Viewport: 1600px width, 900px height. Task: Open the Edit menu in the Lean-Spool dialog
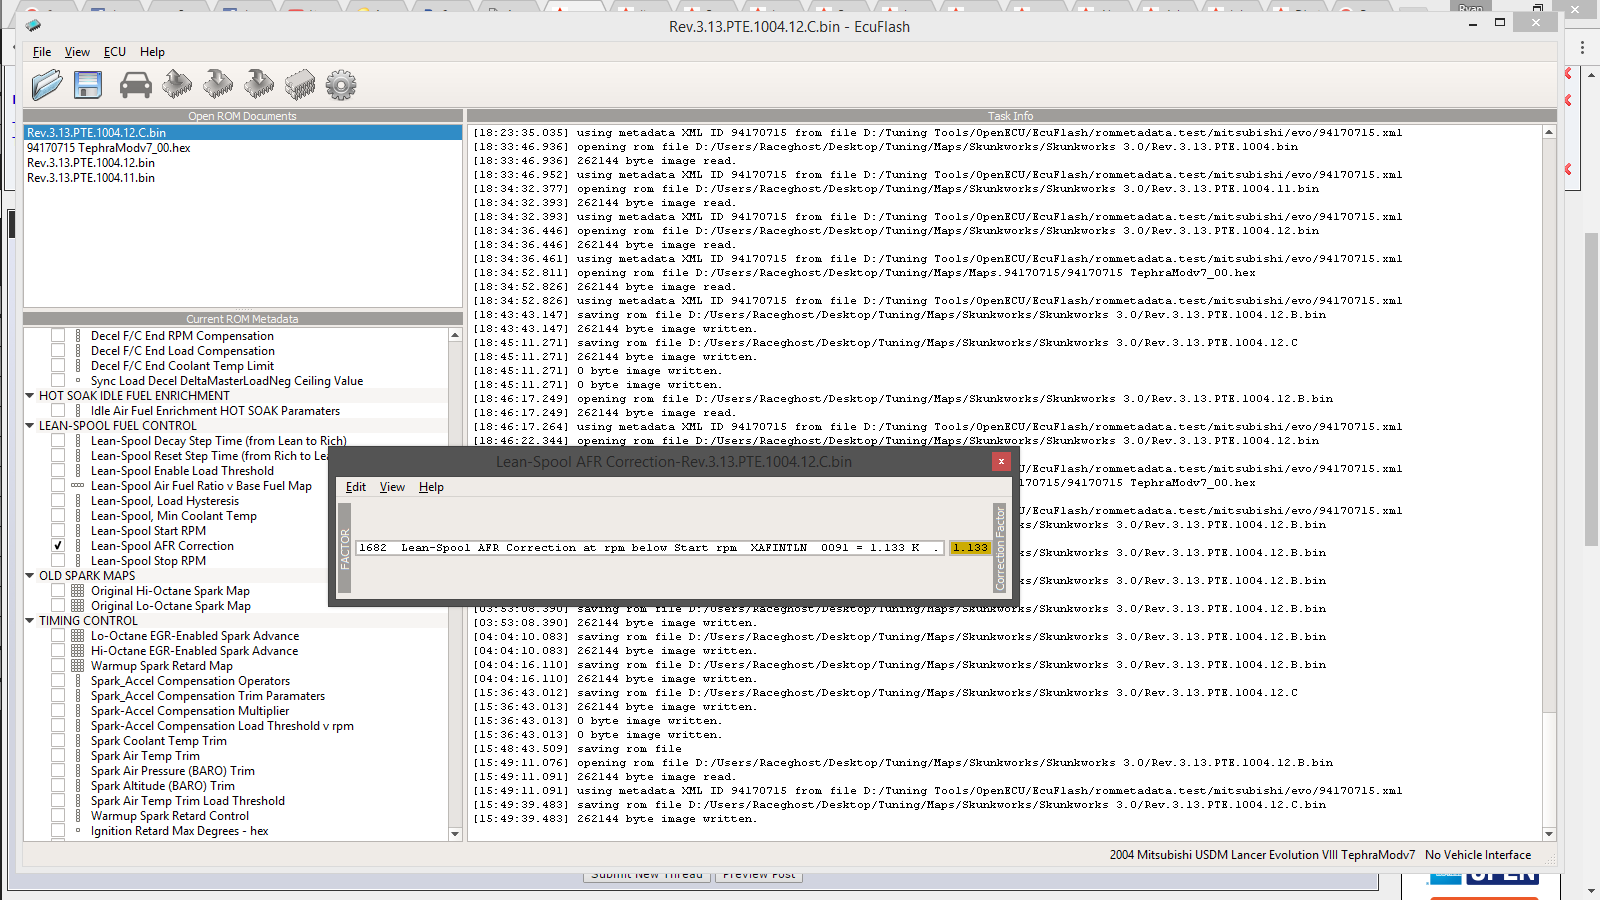tap(356, 487)
